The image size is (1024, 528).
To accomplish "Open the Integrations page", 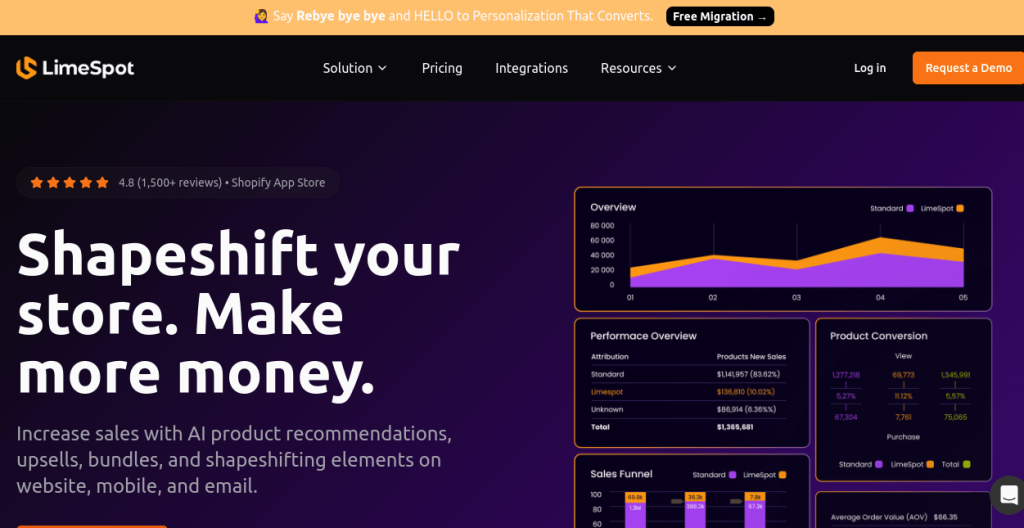I will [x=532, y=68].
